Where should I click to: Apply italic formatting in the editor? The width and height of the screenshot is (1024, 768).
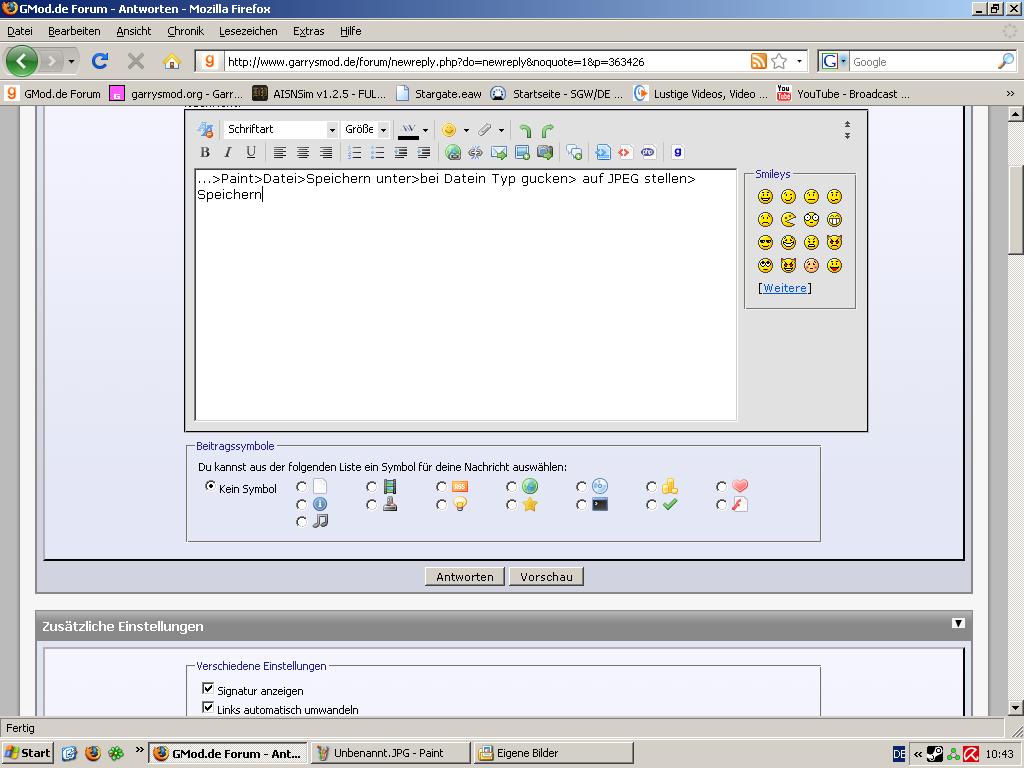pyautogui.click(x=228, y=153)
